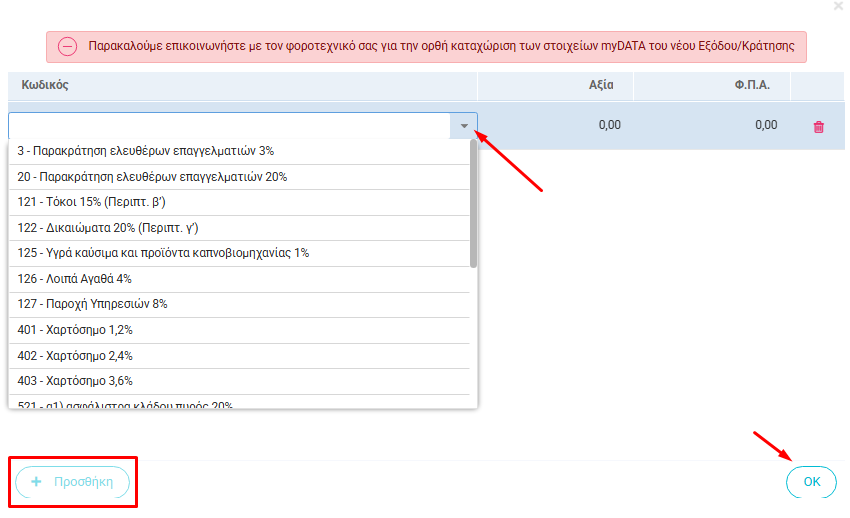Click the red warning circle icon
The image size is (850, 518).
pos(67,46)
